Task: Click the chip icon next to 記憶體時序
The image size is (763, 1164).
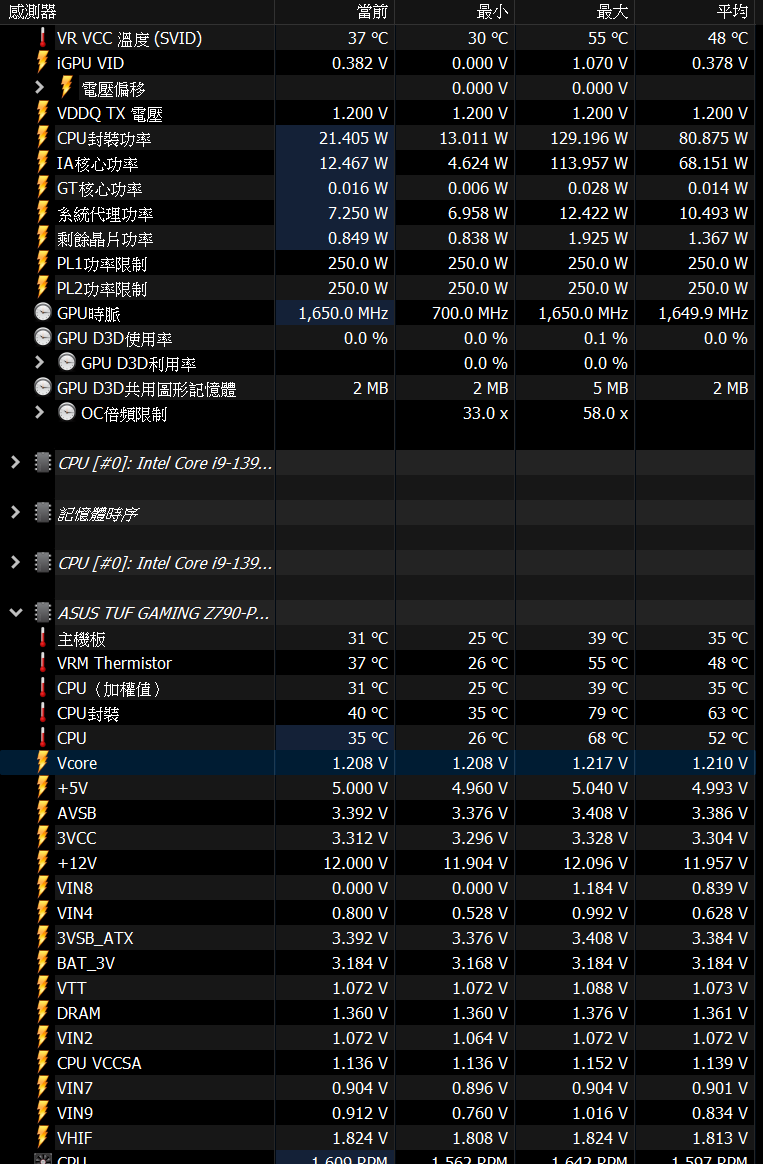Action: click(x=43, y=513)
